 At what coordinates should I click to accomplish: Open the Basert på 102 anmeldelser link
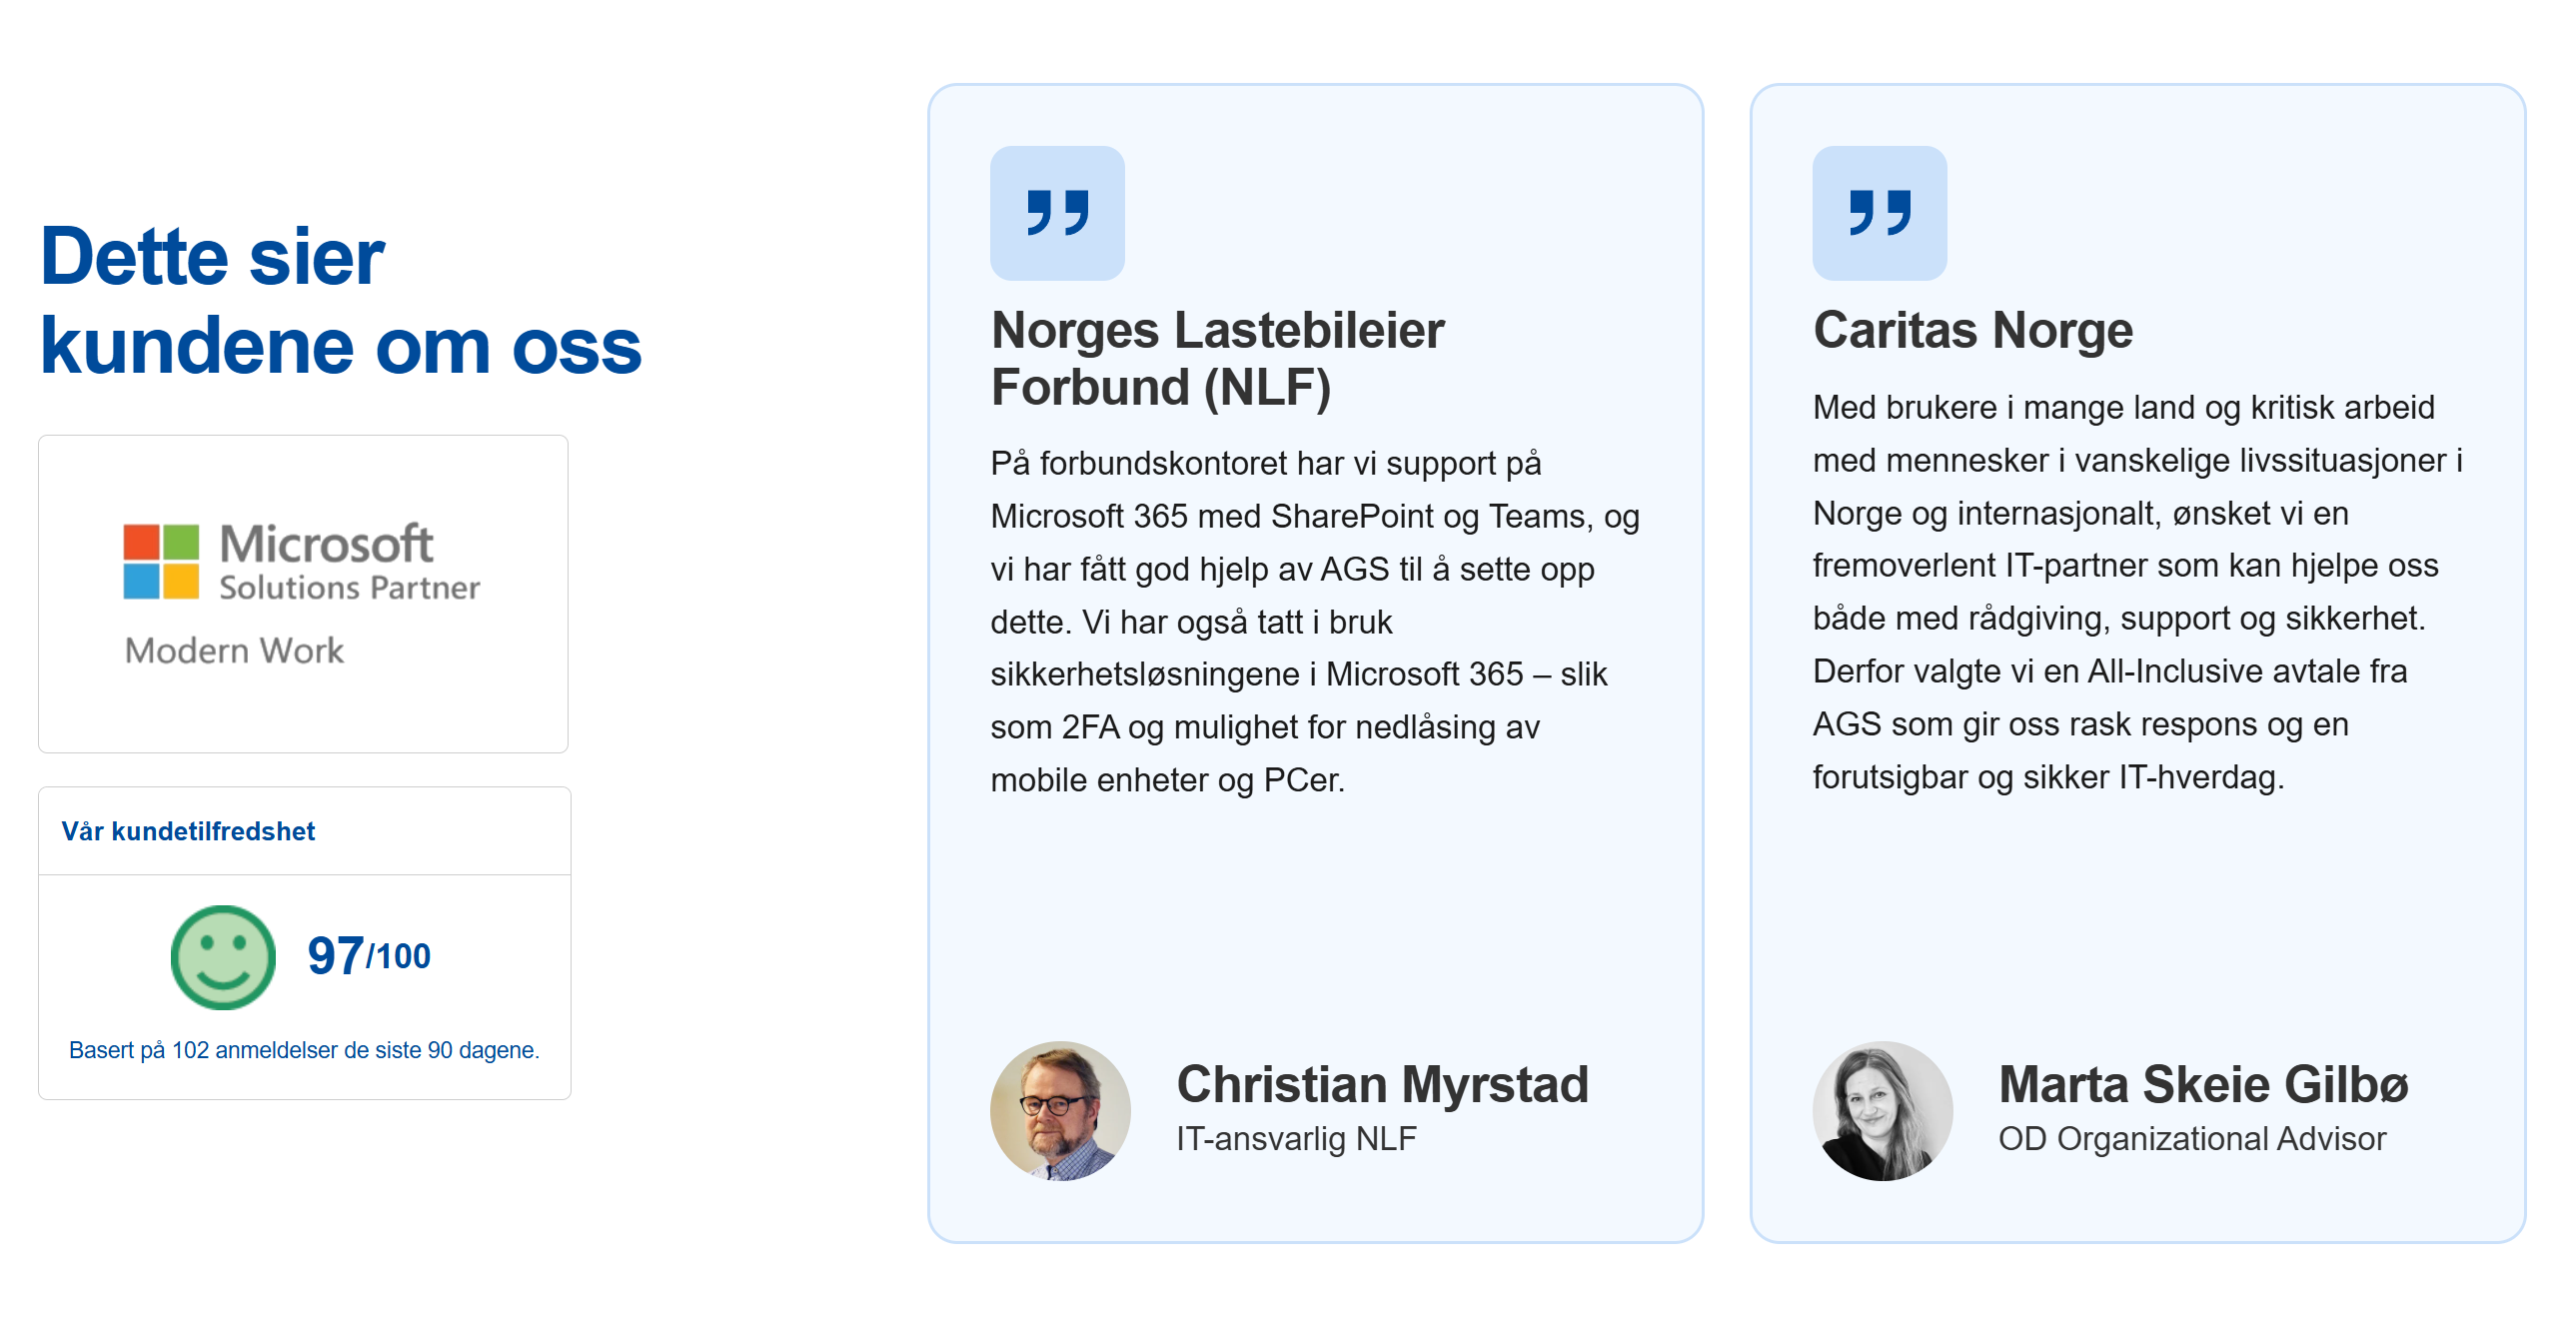(304, 1050)
